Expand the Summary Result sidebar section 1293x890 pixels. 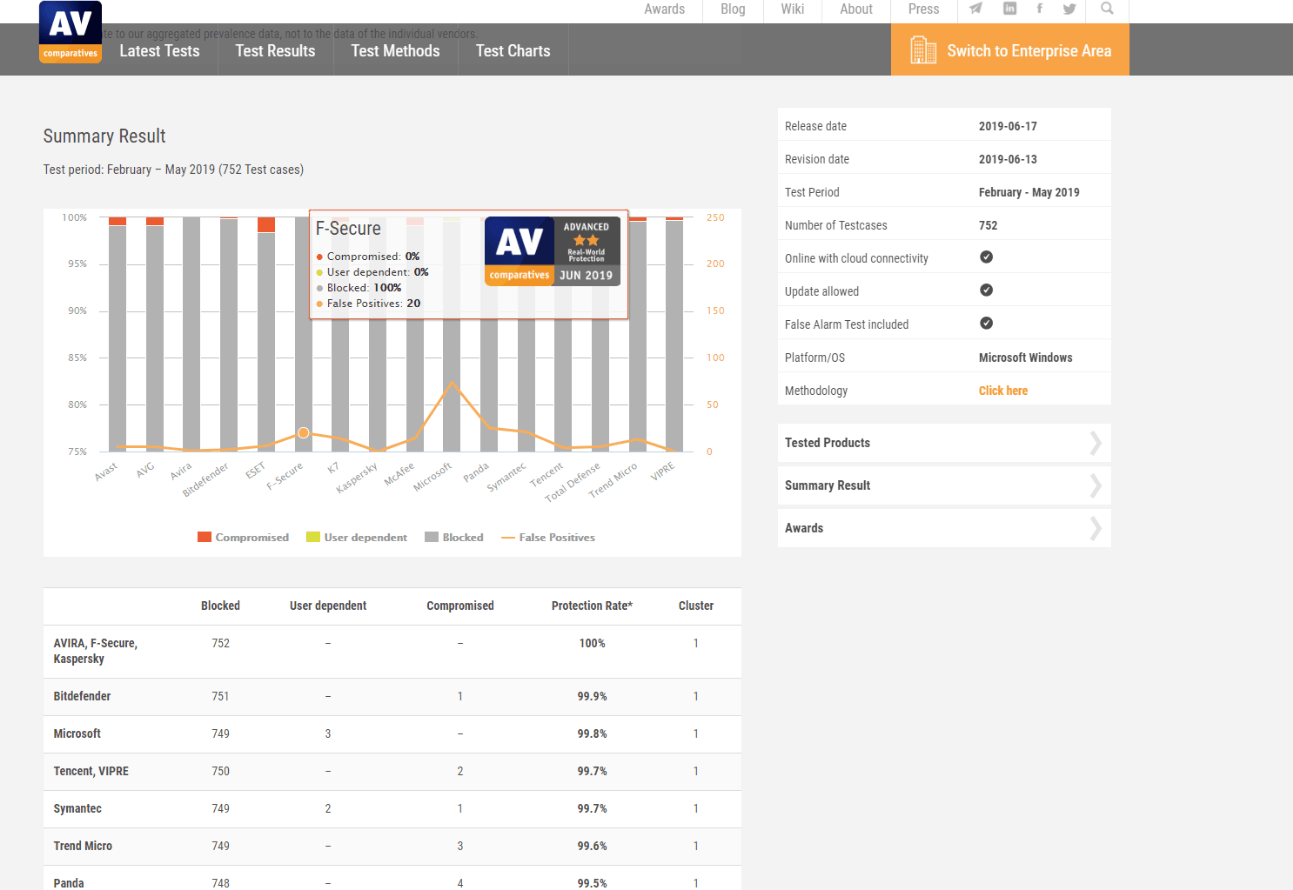(x=944, y=486)
